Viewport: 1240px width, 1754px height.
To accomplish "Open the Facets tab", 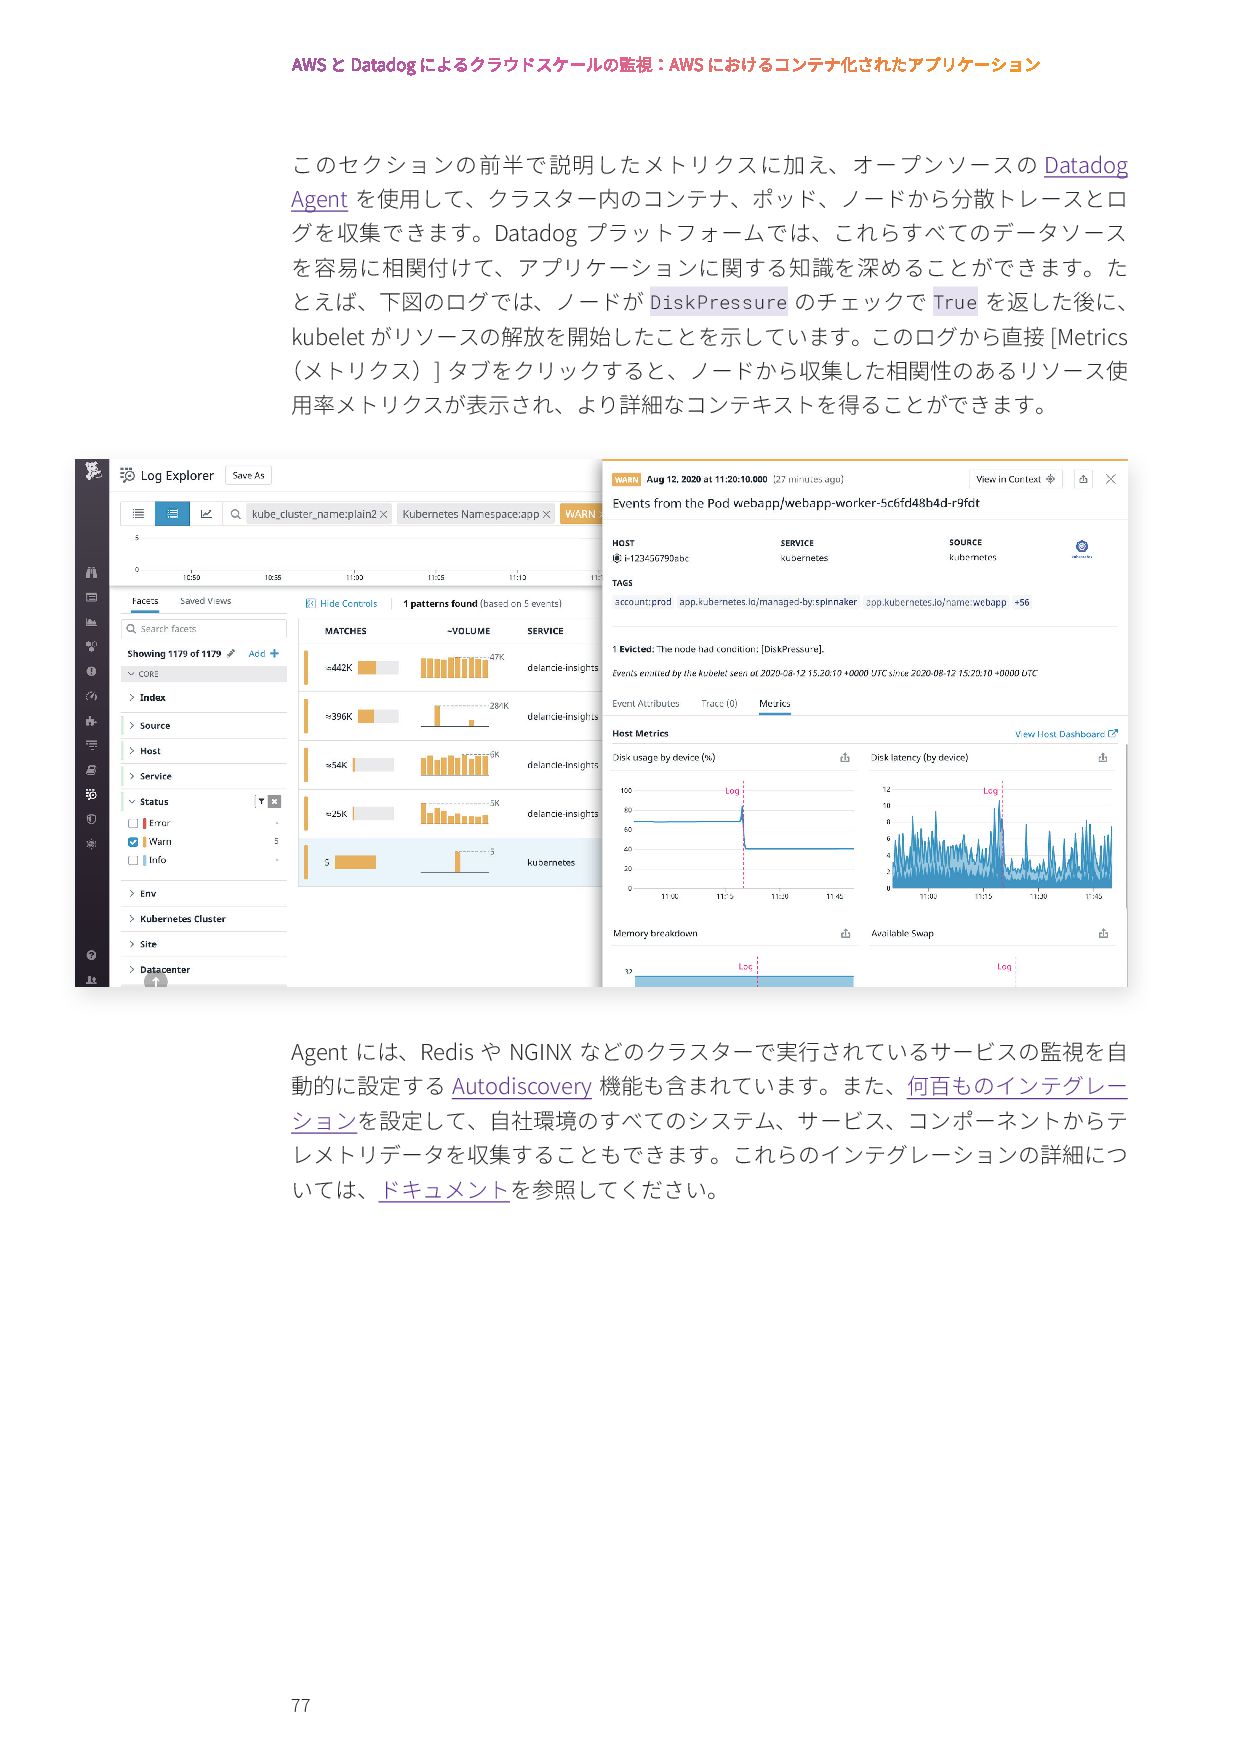I will pos(145,601).
